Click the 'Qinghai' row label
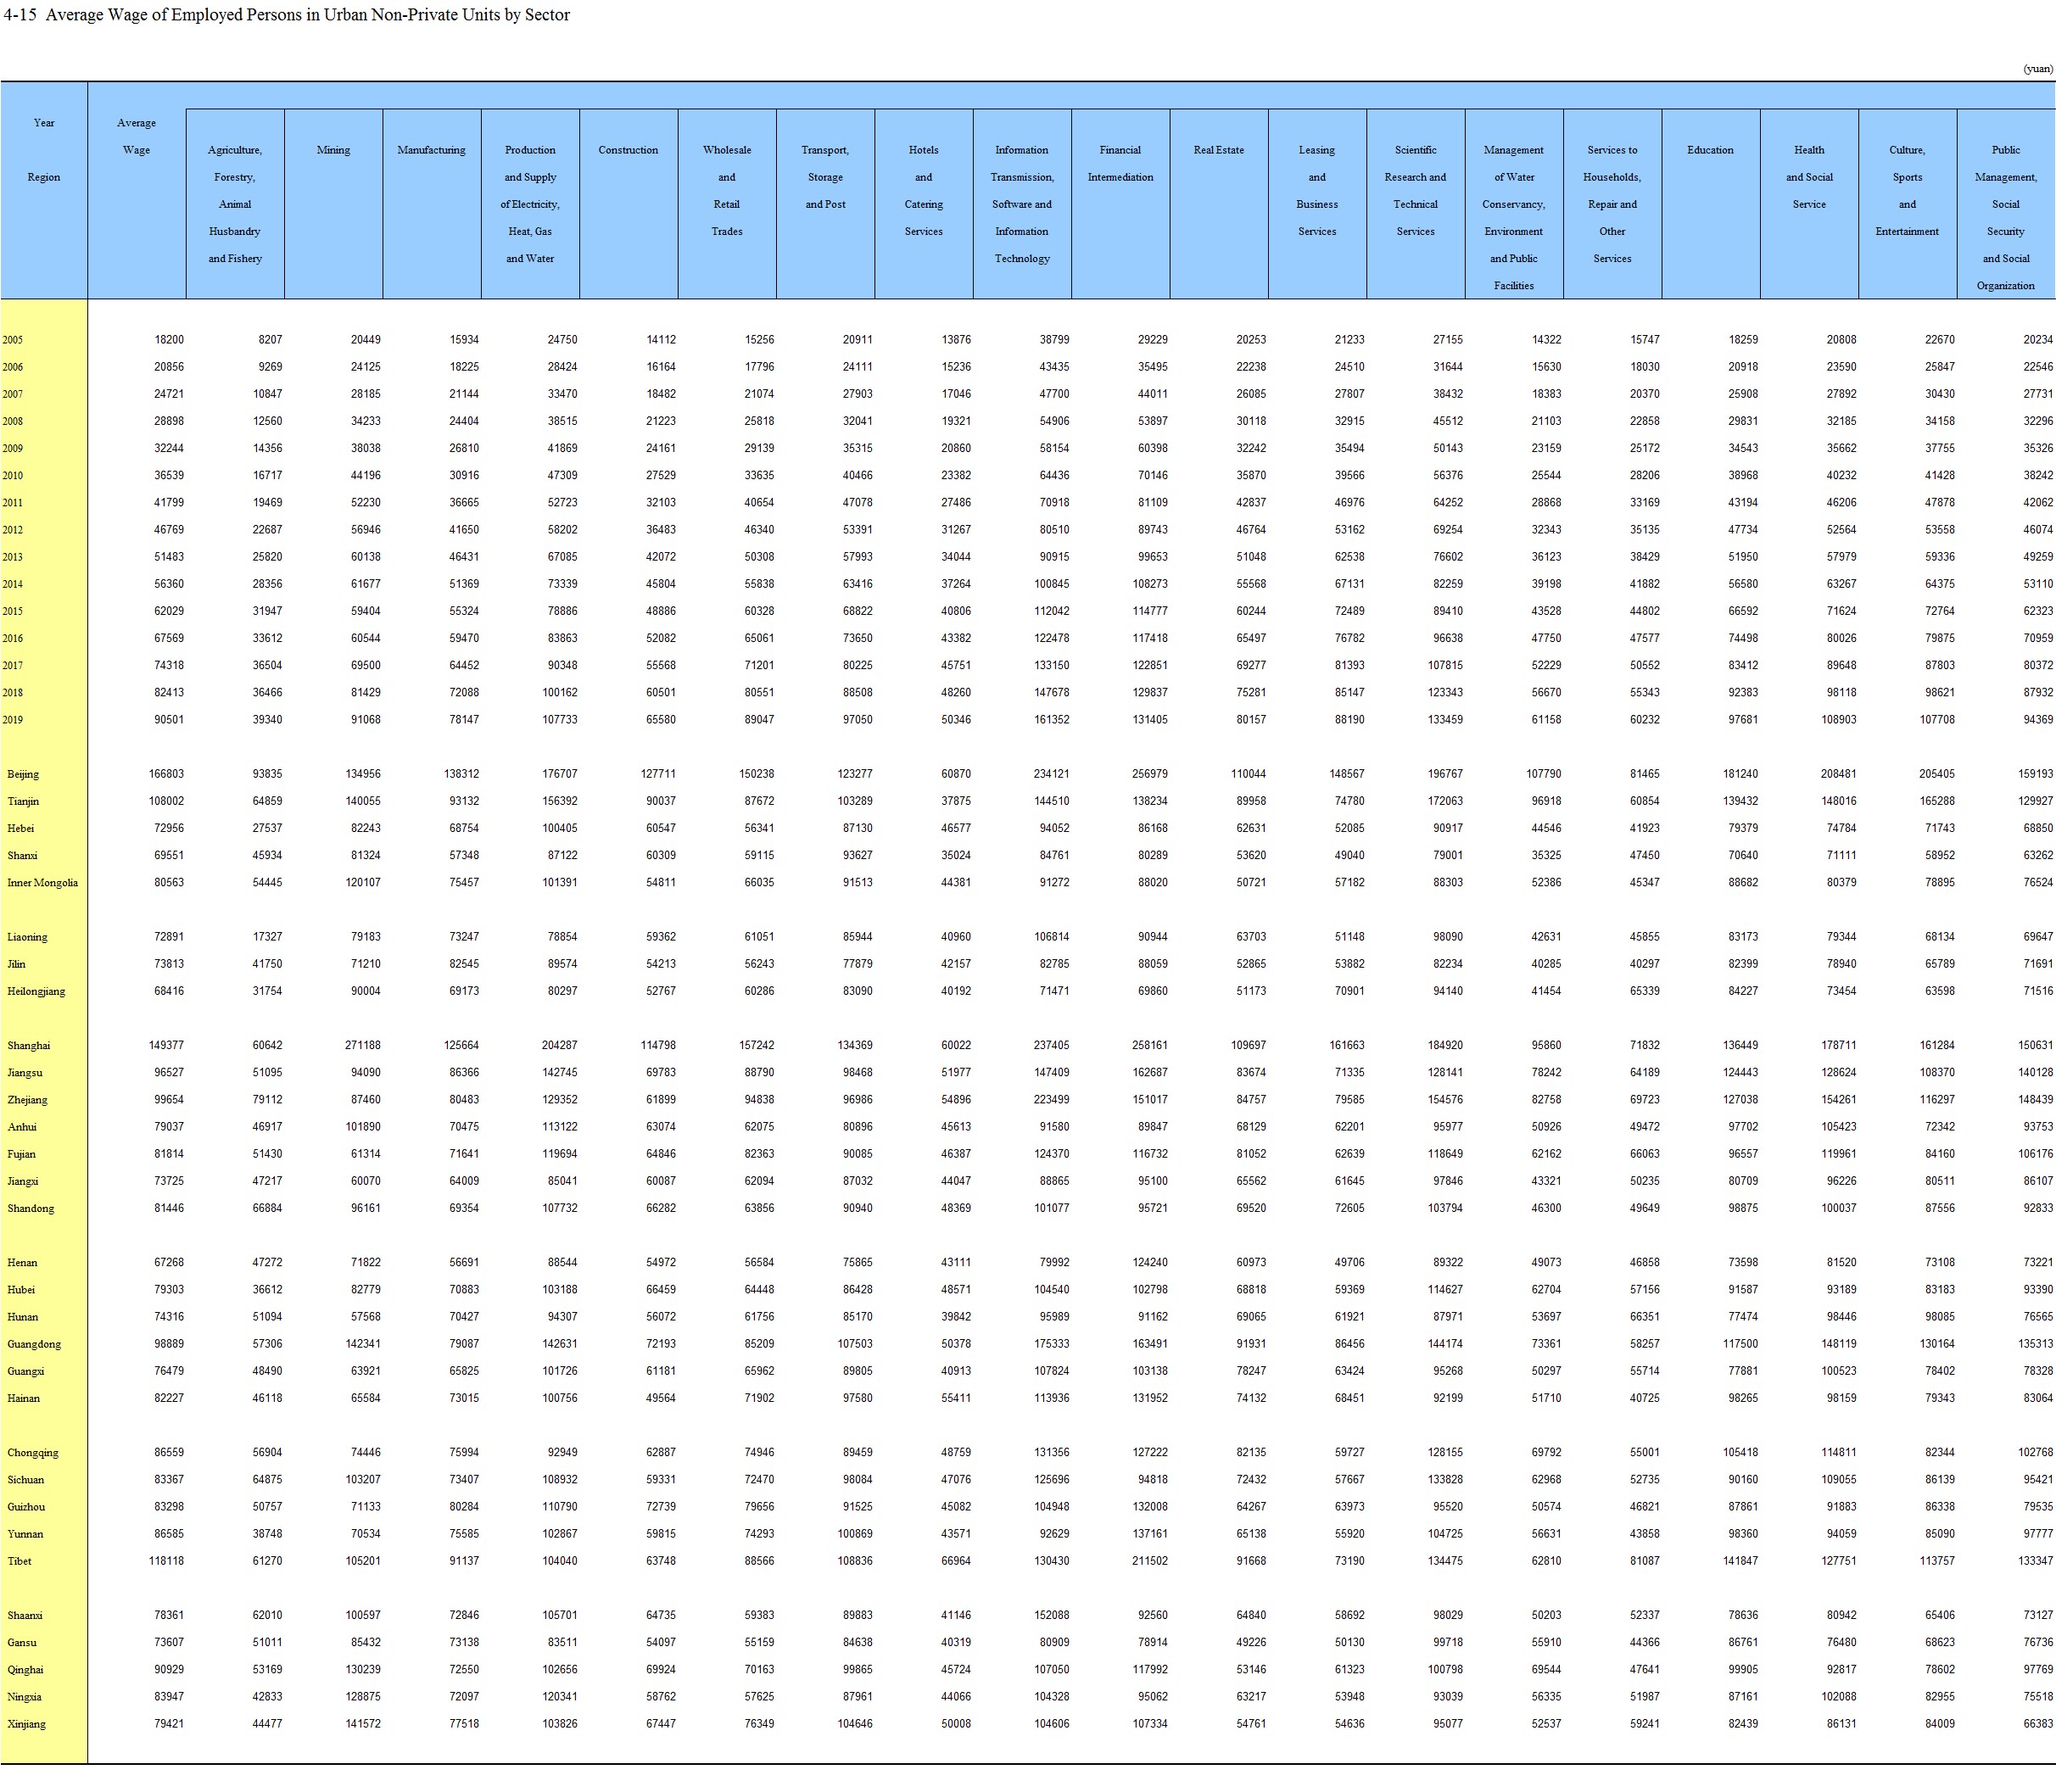The width and height of the screenshot is (2056, 1792). (x=25, y=1669)
